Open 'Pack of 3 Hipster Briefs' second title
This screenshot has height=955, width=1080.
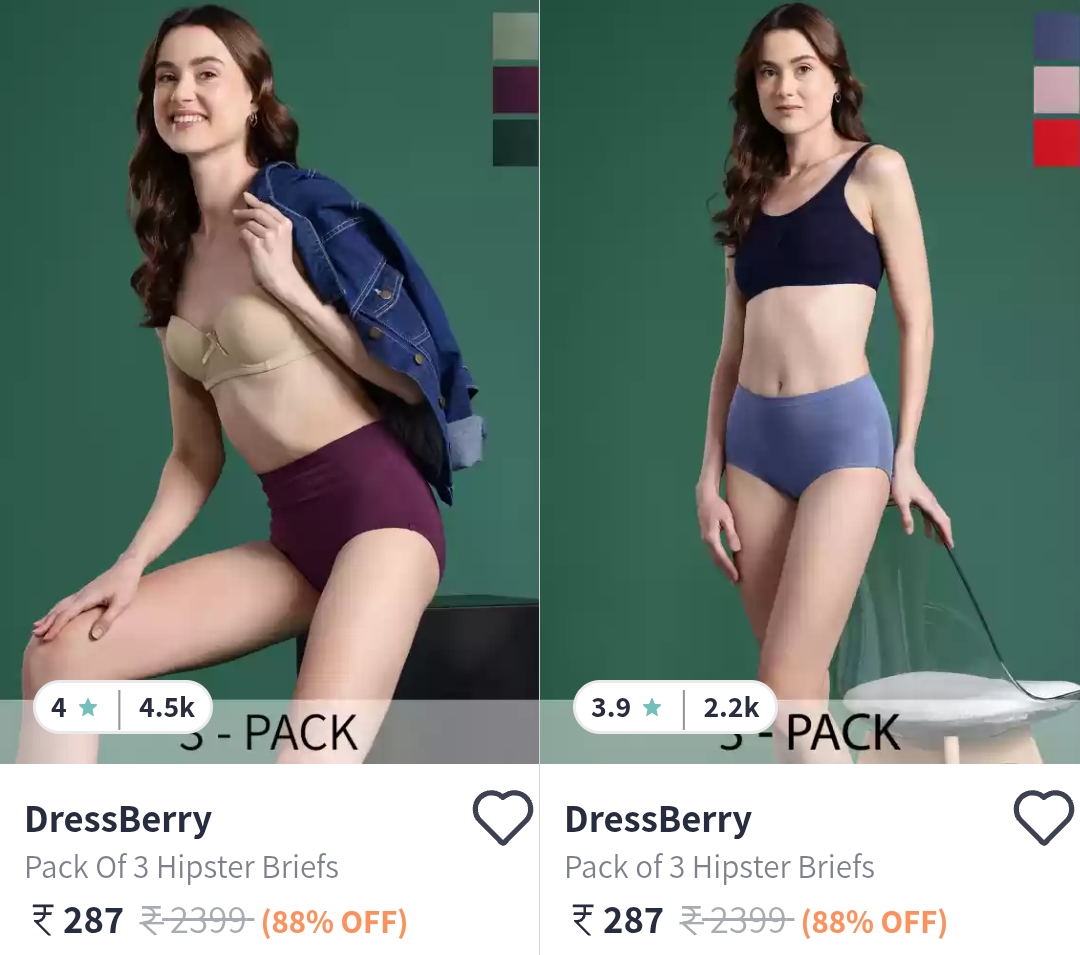(x=720, y=868)
